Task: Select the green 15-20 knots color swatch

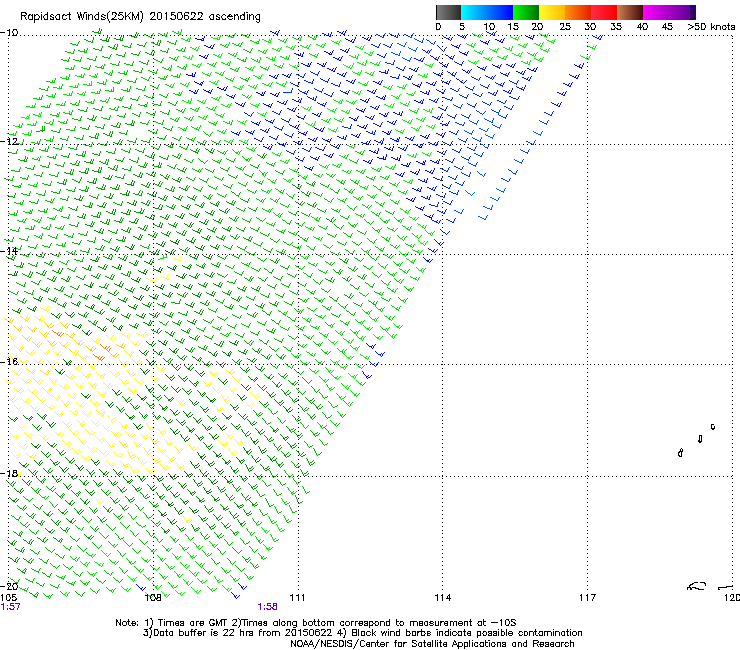Action: tap(526, 12)
